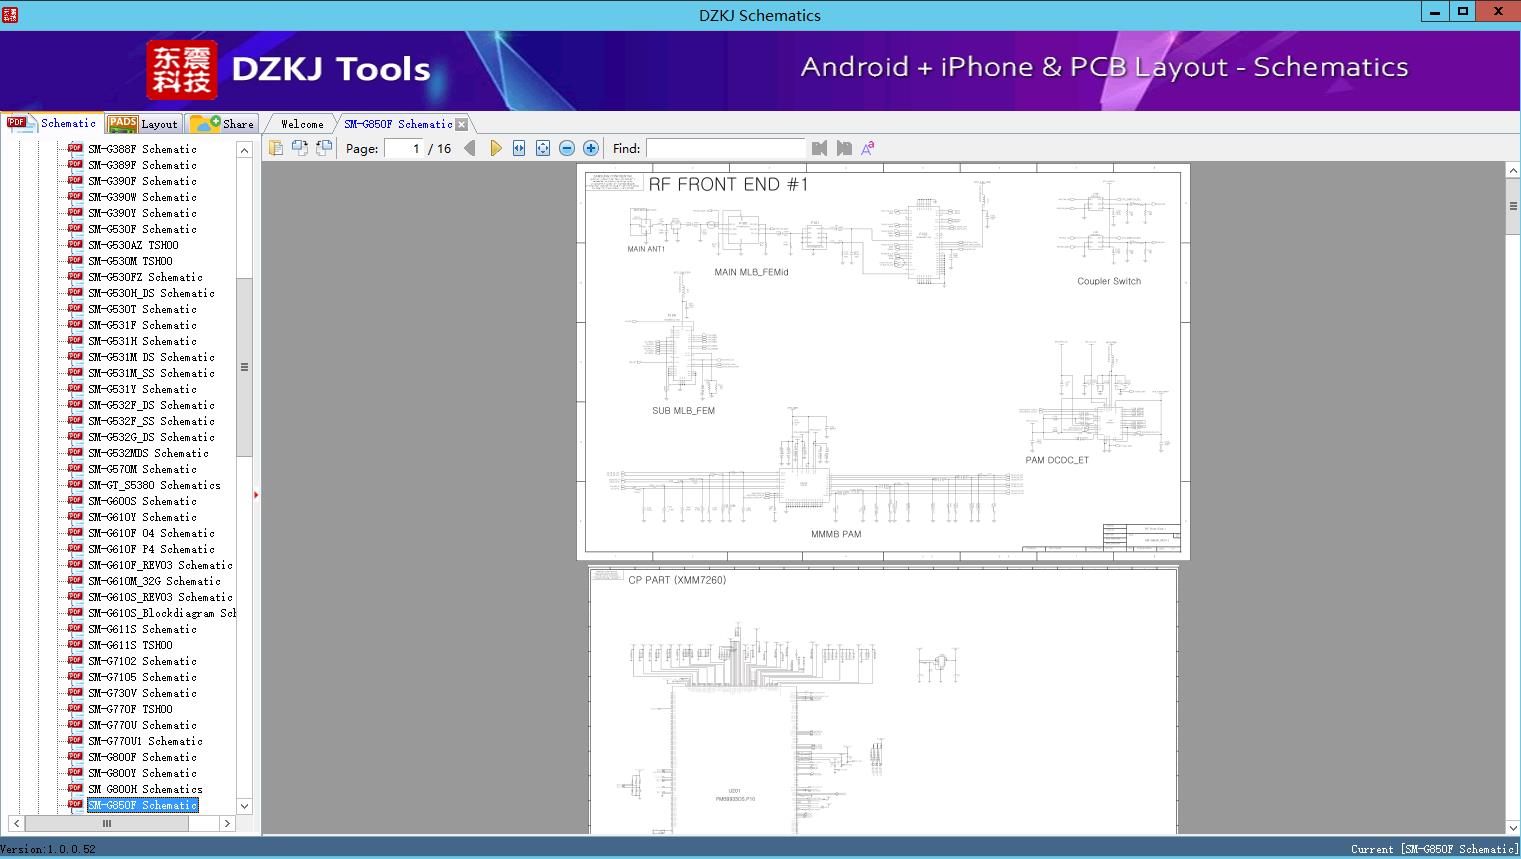Find the previous search match
The width and height of the screenshot is (1521, 859).
tap(820, 148)
